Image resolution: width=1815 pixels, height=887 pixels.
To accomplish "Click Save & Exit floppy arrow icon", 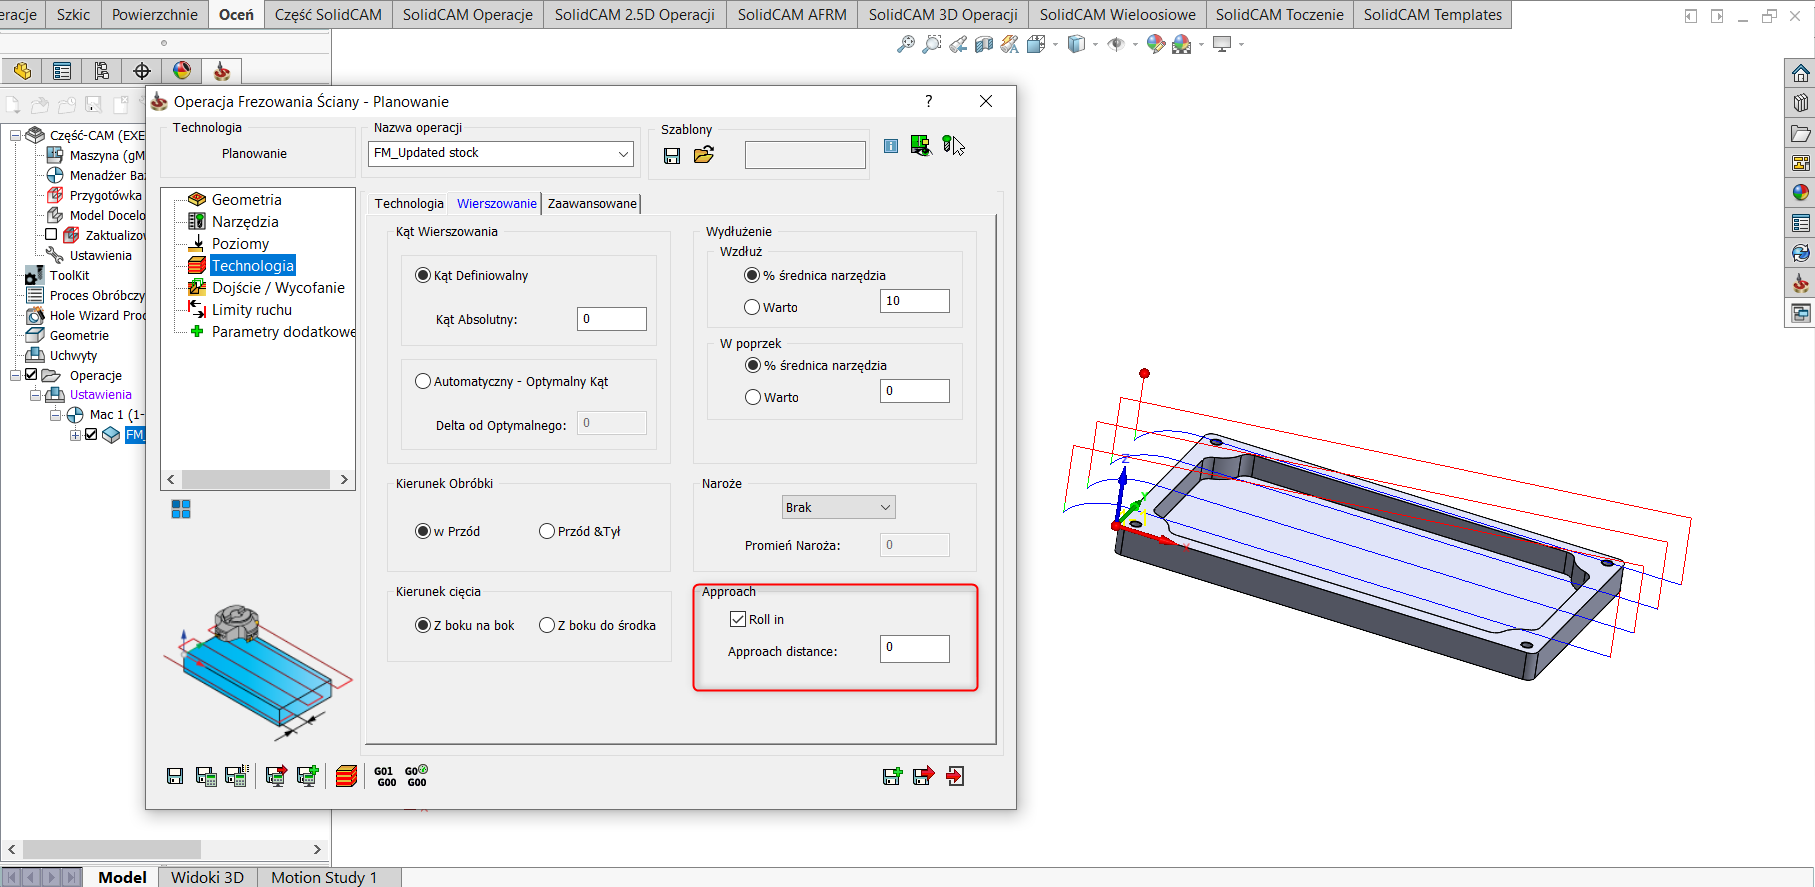I will point(923,776).
